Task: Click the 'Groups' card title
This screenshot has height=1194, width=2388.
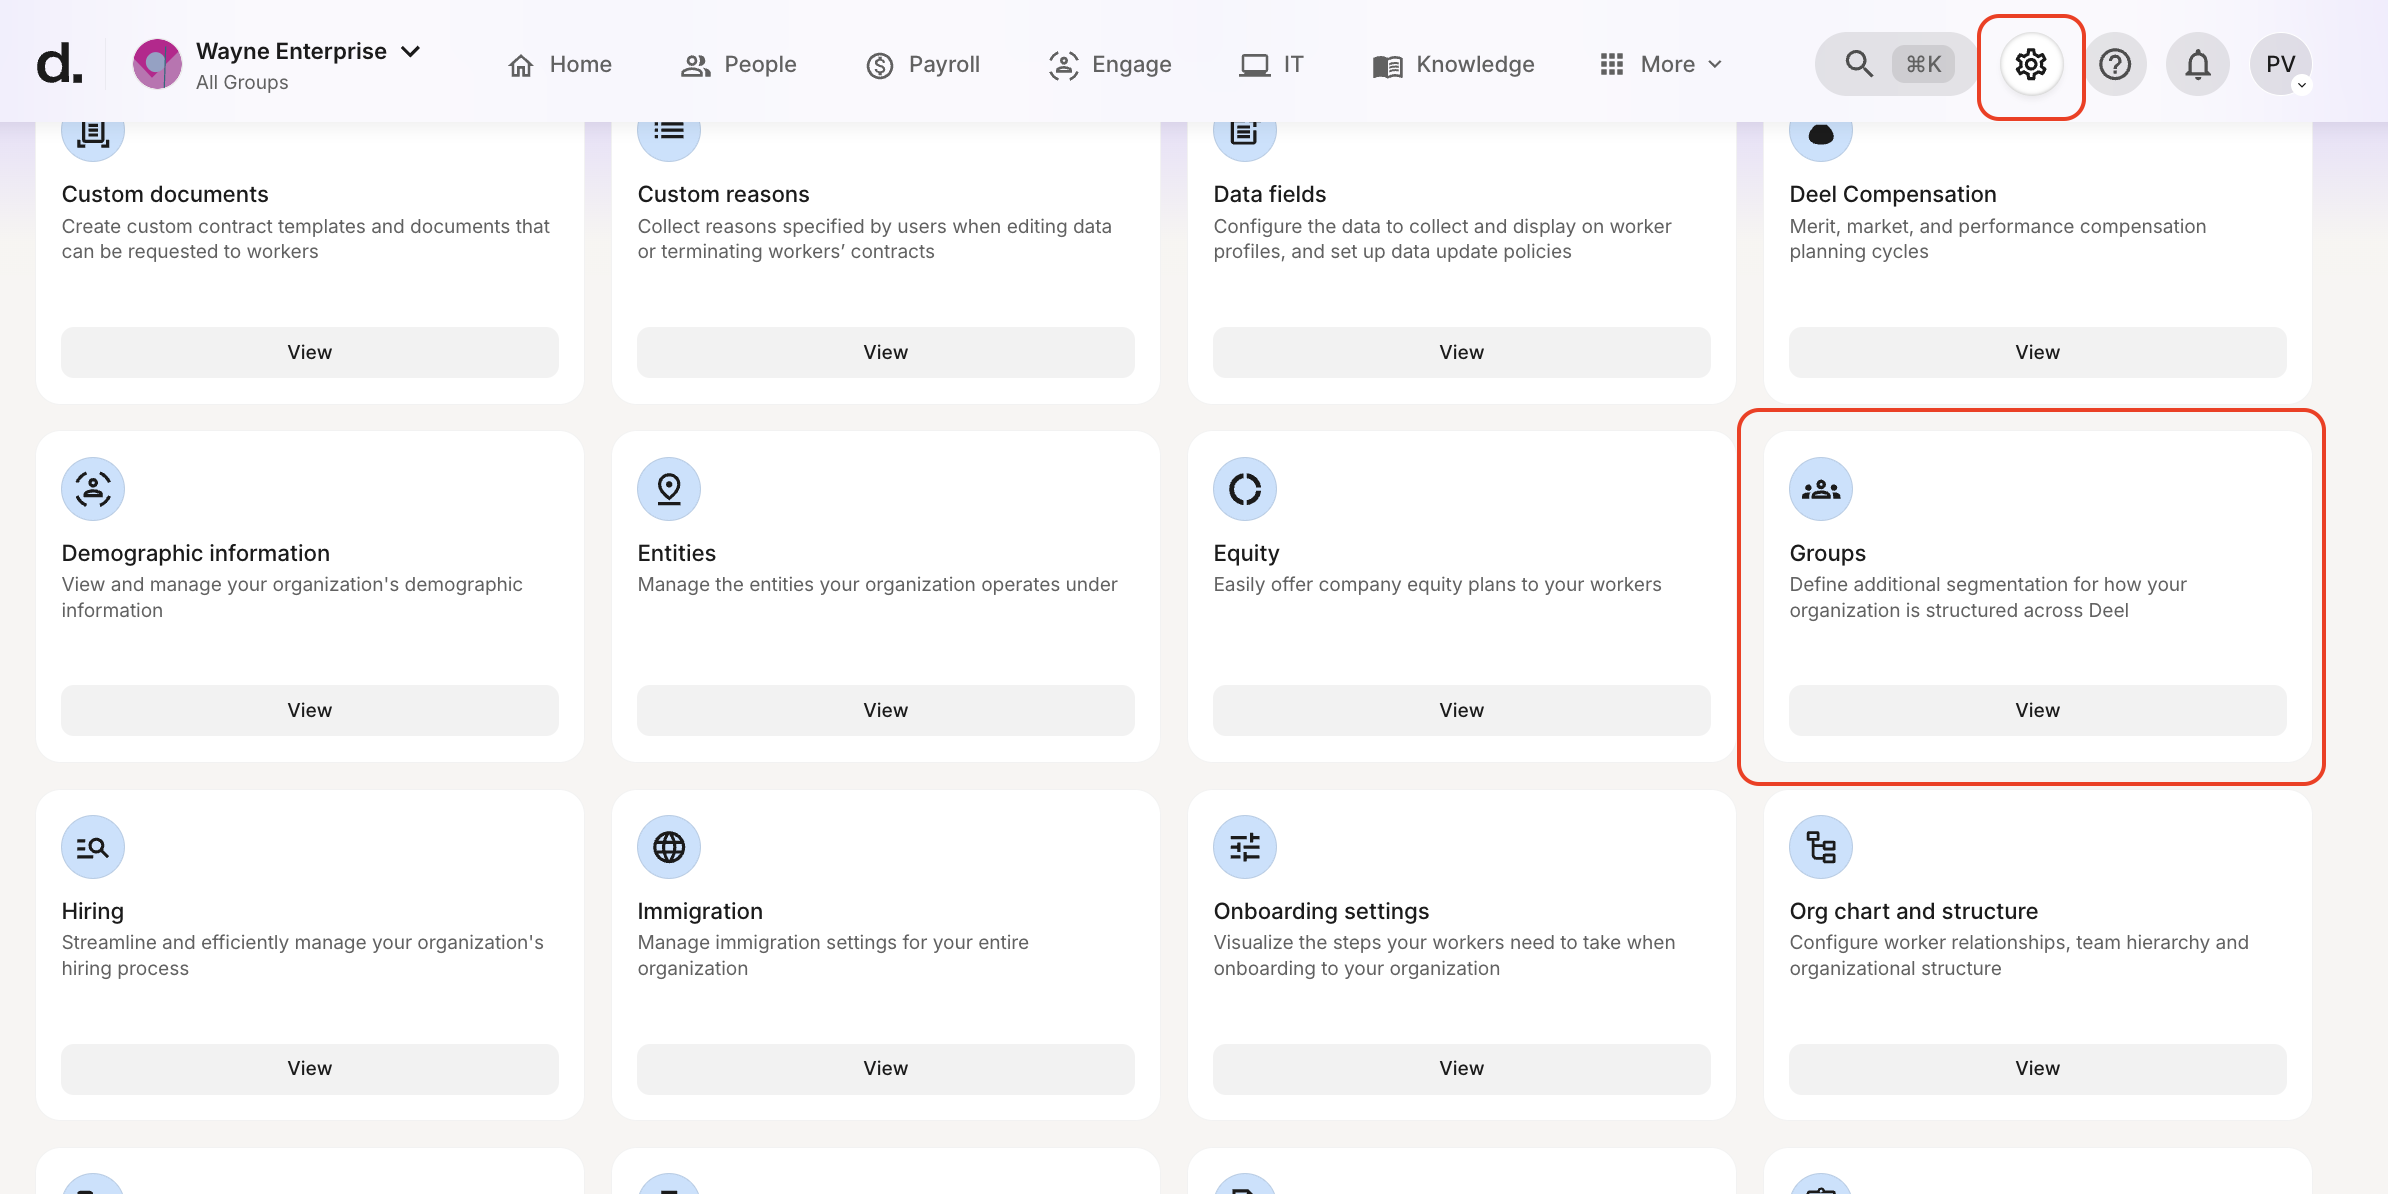Action: tap(1827, 553)
